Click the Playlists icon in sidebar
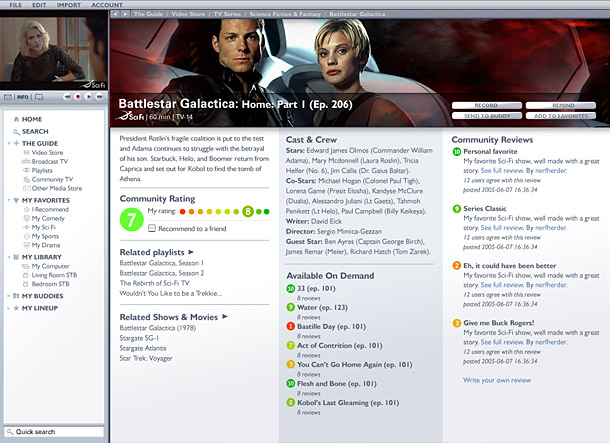Screen dimensions: 610x443 click(x=26, y=170)
